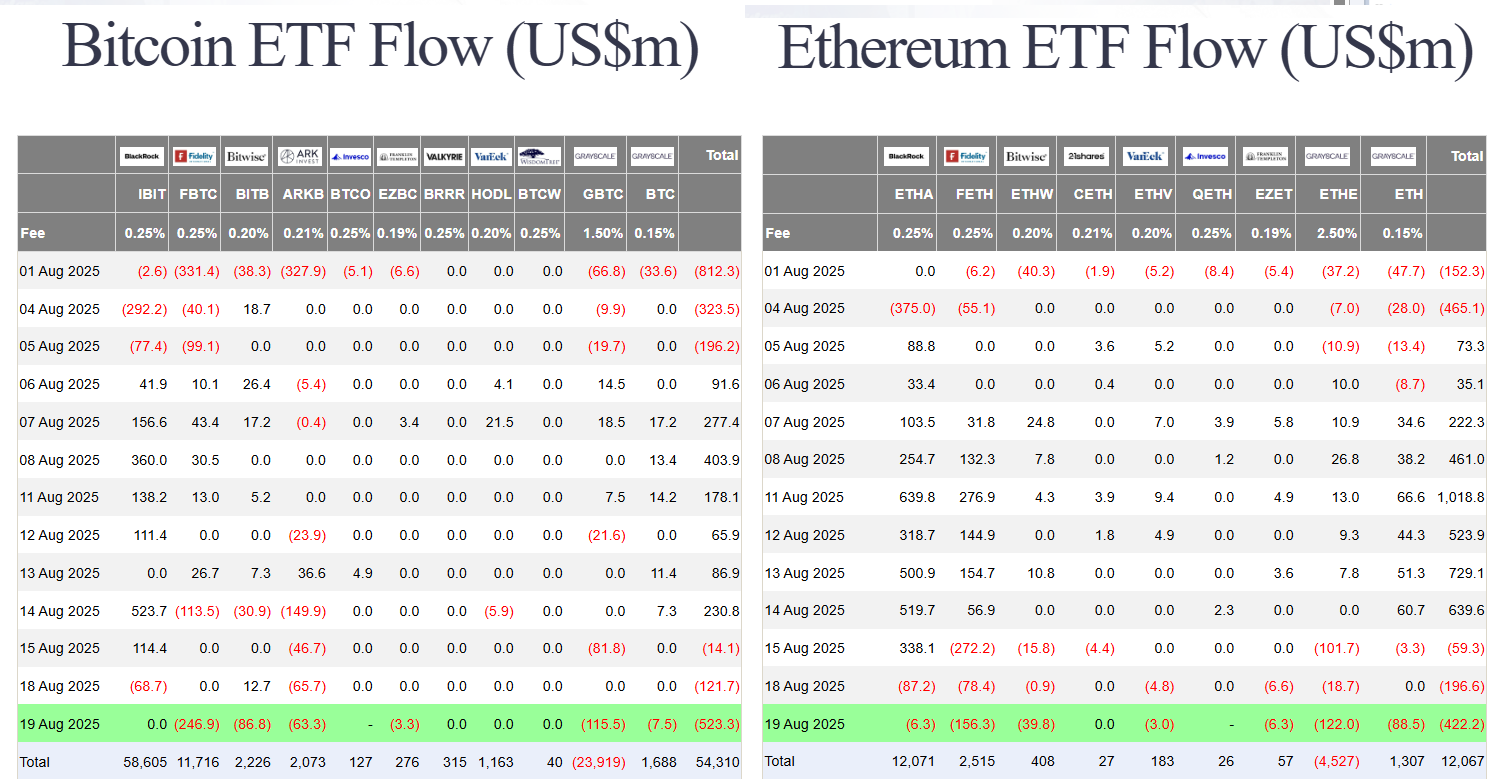1498x779 pixels.
Task: Click the BlackRock logo in the Bitcoin table
Action: pyautogui.click(x=142, y=156)
